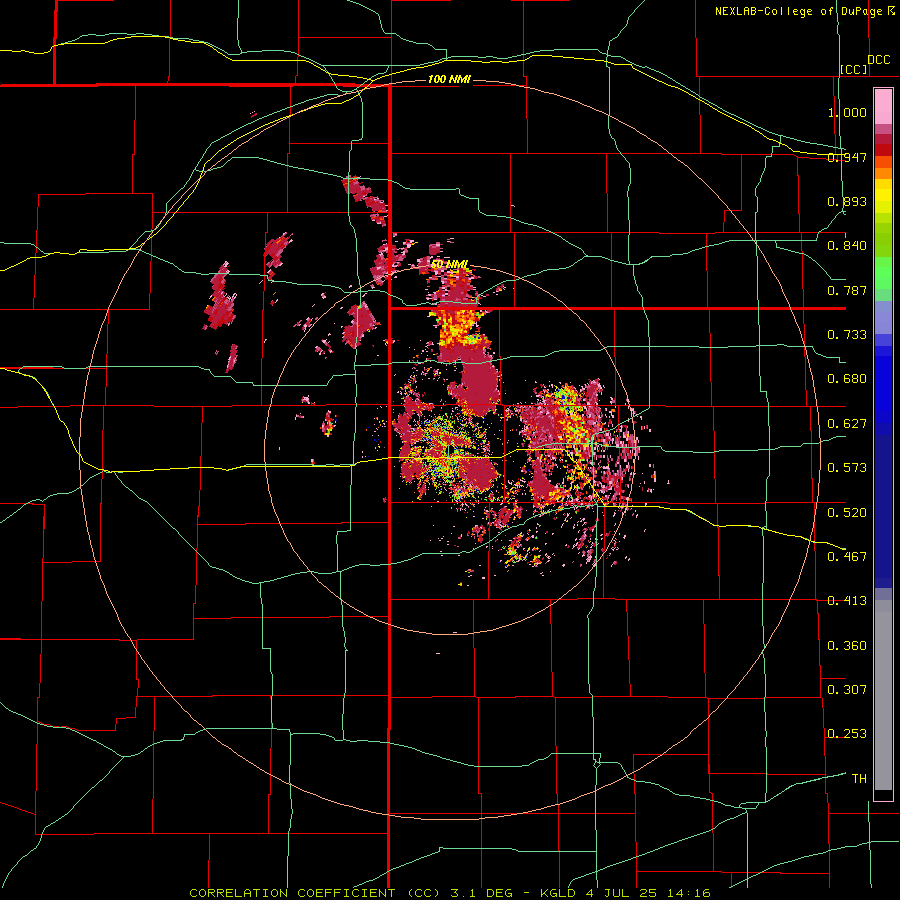This screenshot has width=900, height=900.
Task: Click the 0.787 scale label
Action: [x=847, y=290]
